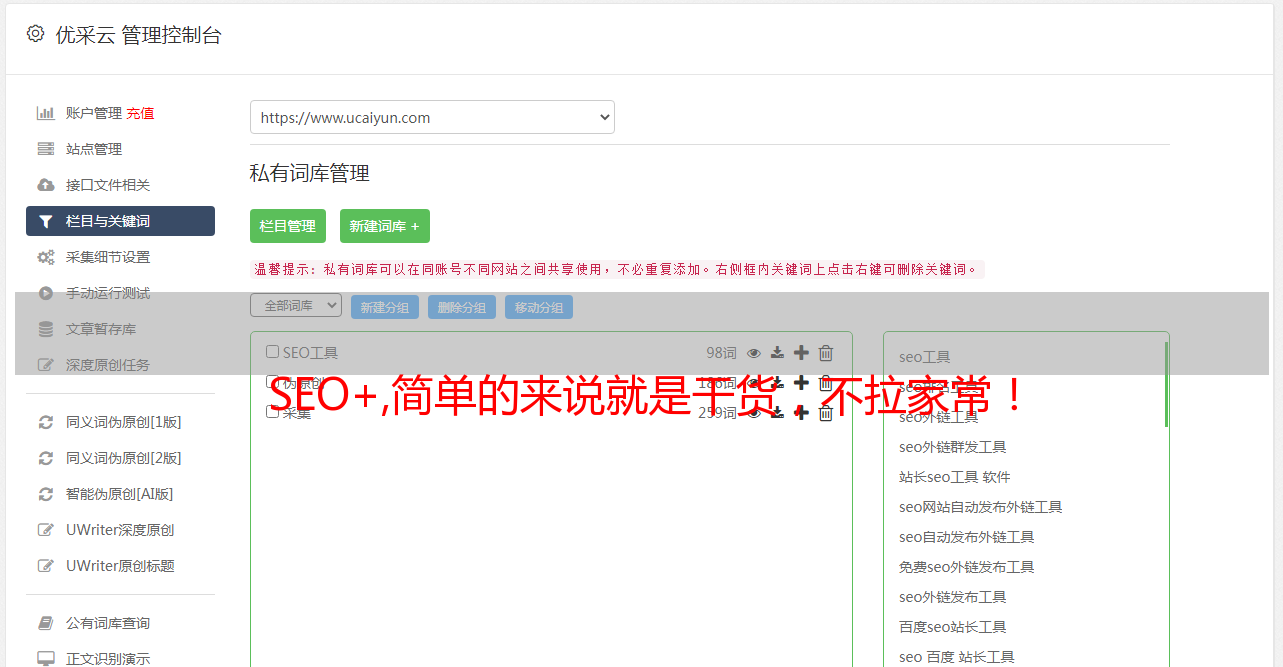This screenshot has height=667, width=1283.
Task: Open the UWriter深度原创 menu label
Action: (x=120, y=530)
